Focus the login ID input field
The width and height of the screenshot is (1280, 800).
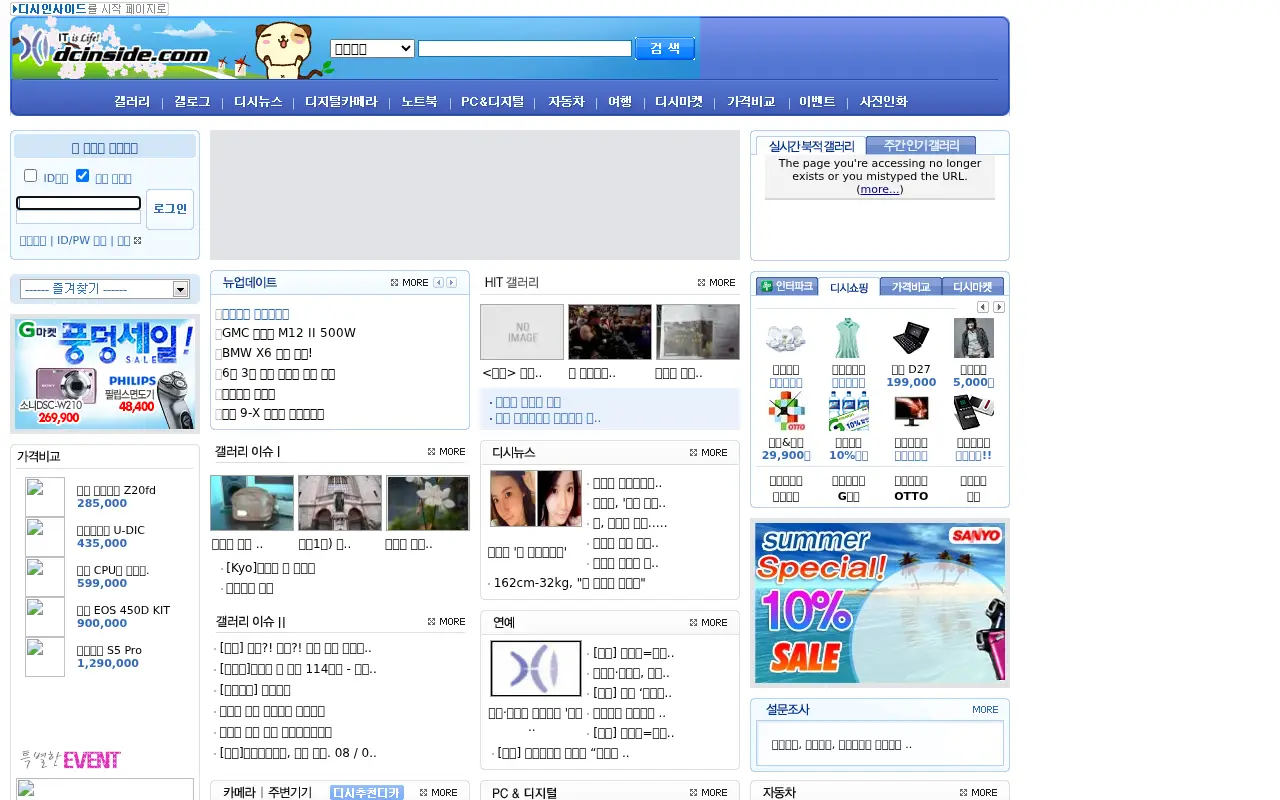pos(78,203)
